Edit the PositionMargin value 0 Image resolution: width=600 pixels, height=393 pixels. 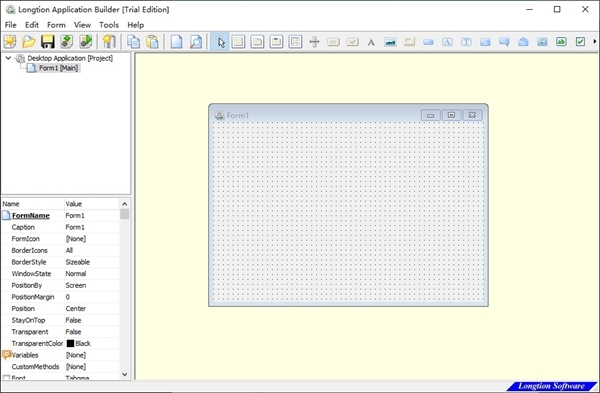68,297
